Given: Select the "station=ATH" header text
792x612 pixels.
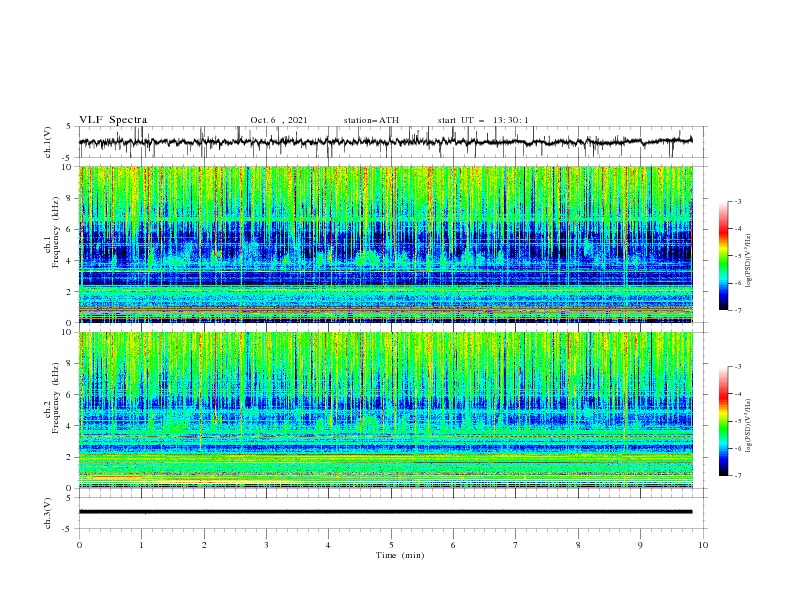Looking at the screenshot, I should [x=371, y=120].
